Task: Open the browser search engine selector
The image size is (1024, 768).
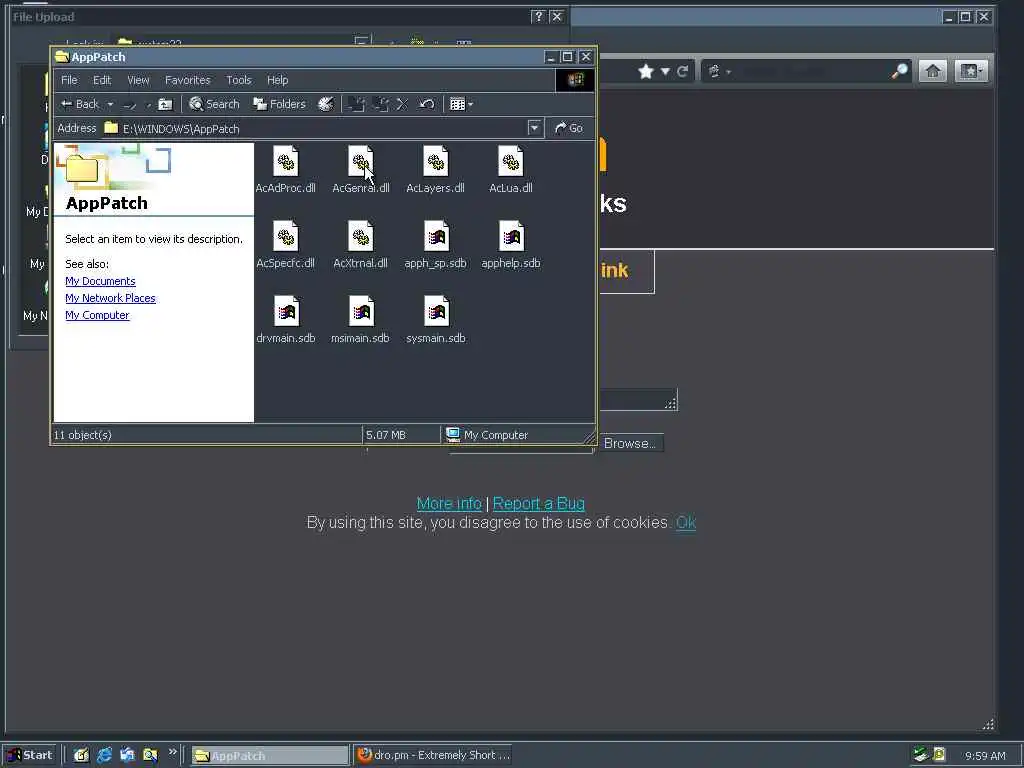Action: [x=718, y=71]
